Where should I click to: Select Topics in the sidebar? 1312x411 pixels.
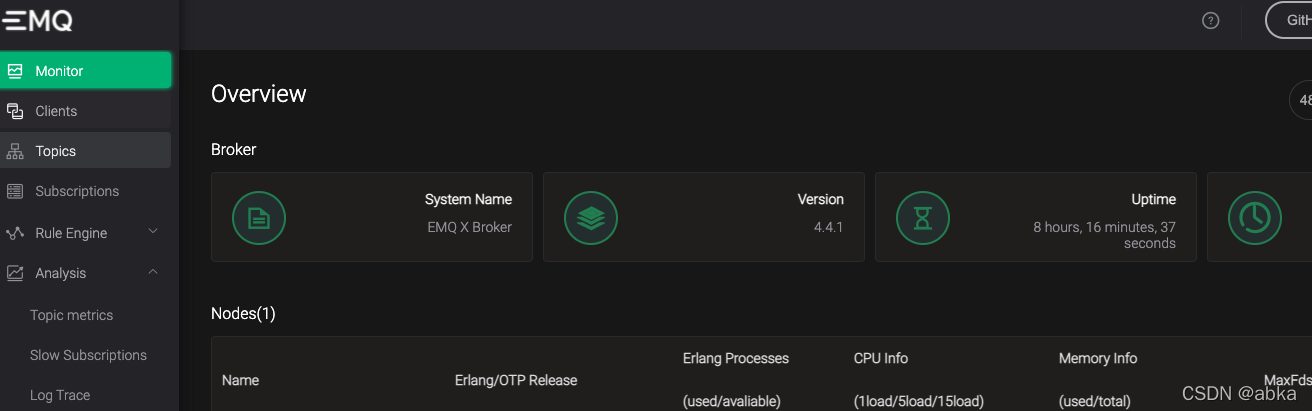pos(85,151)
